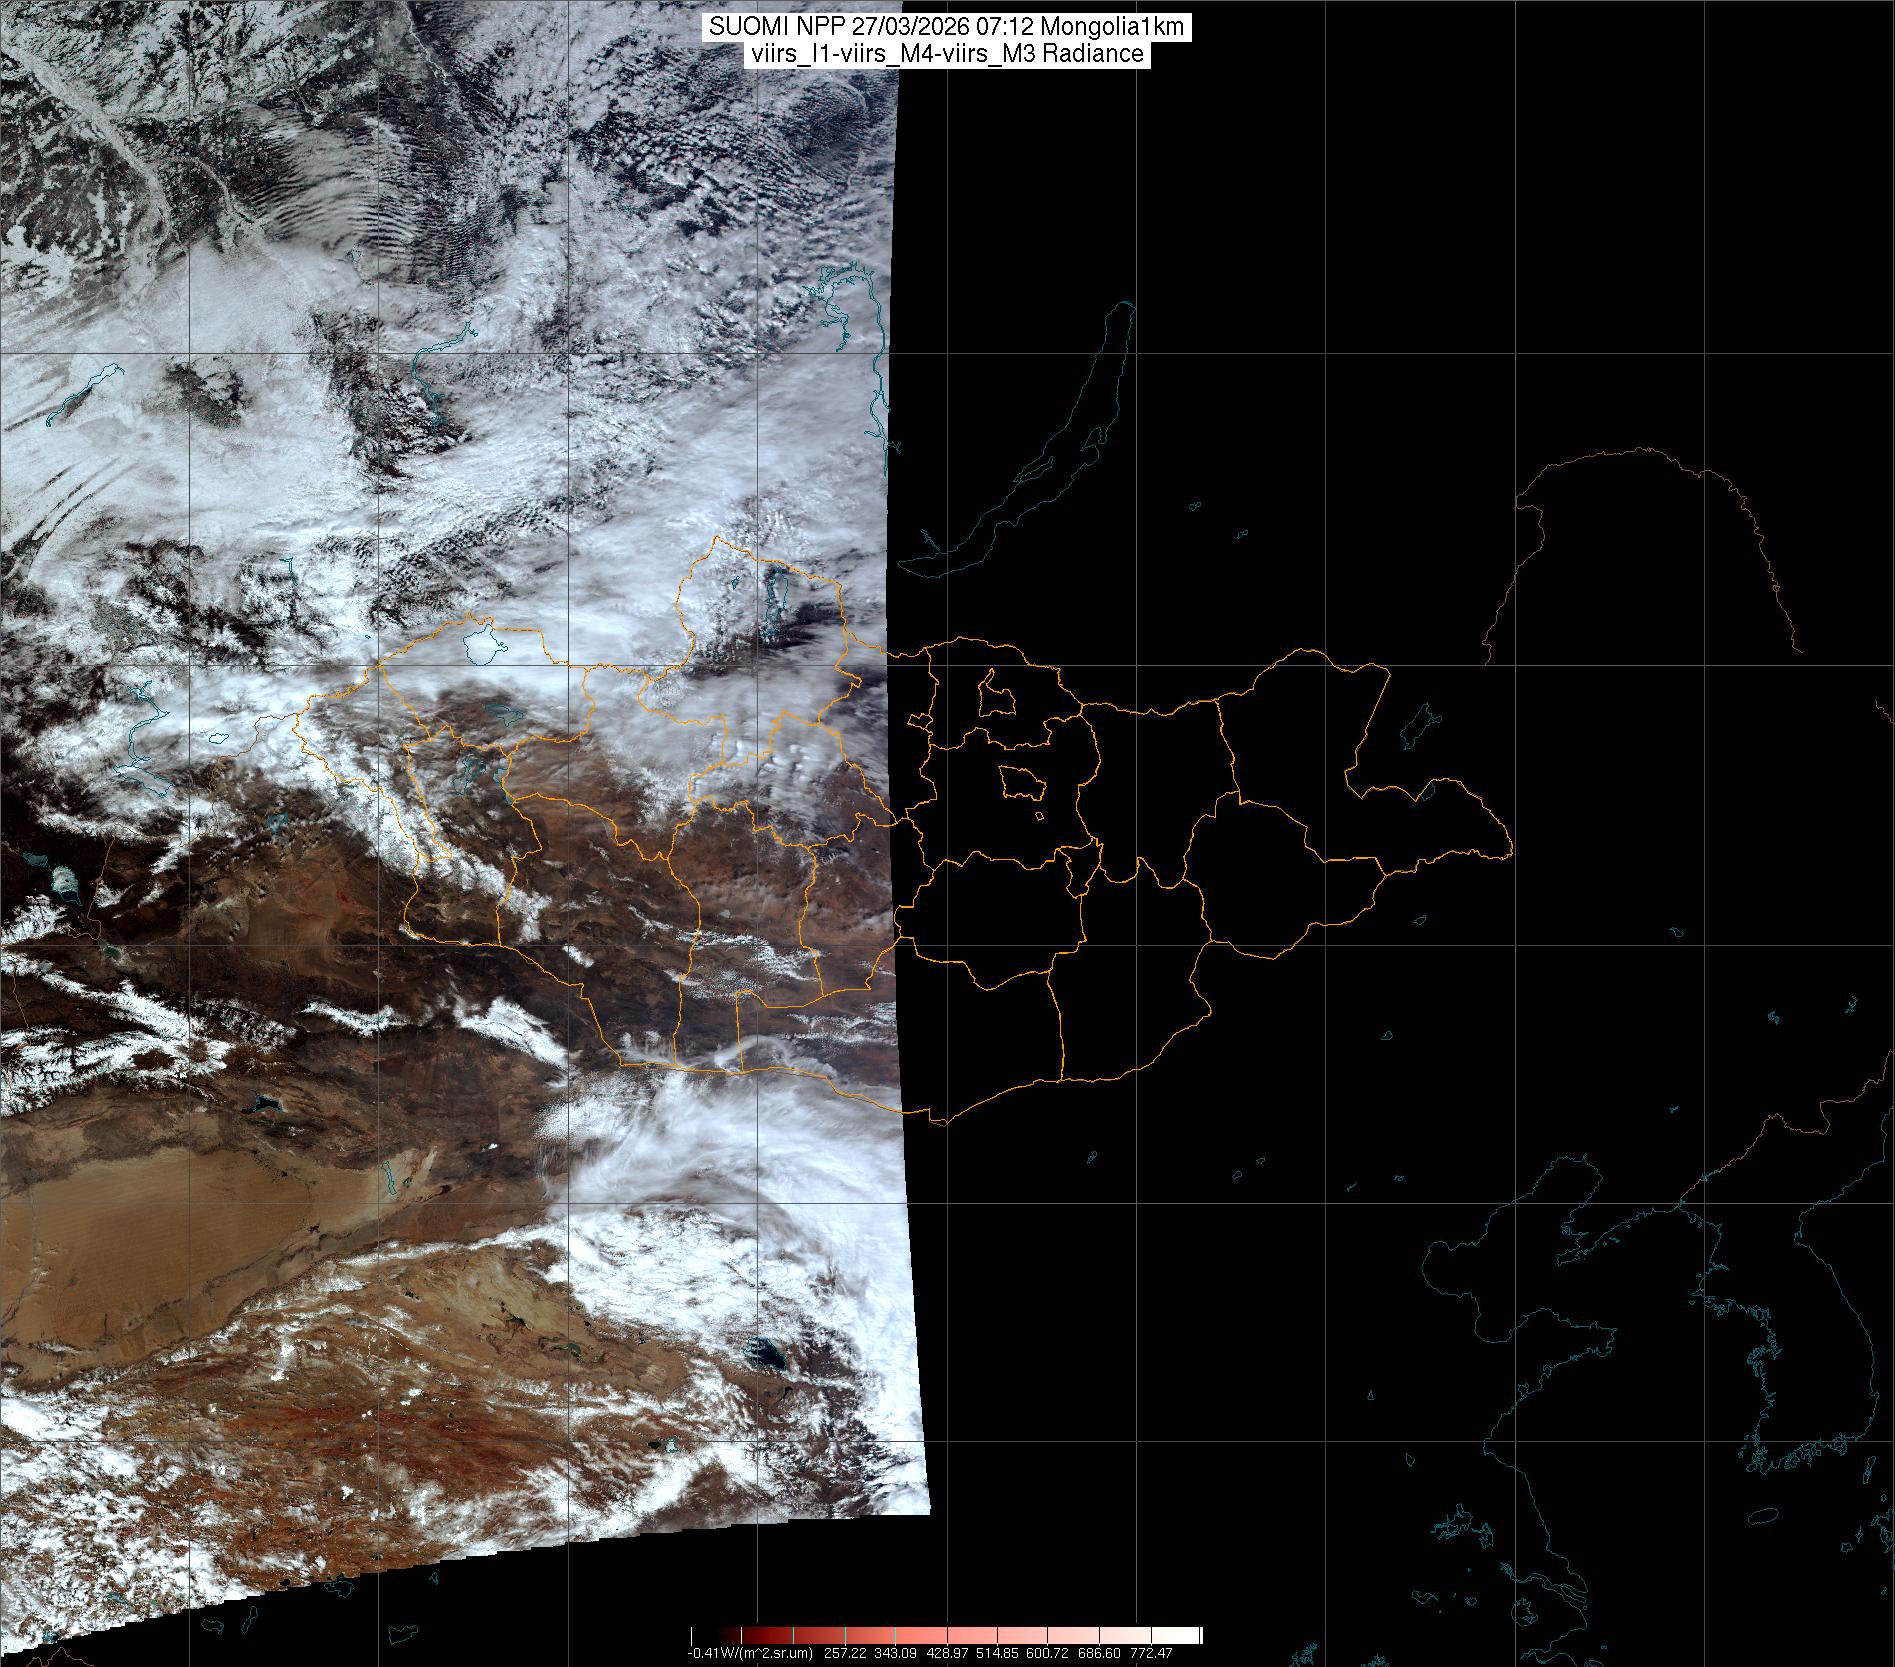Select the twin lake outline near eastern Mongolia border

click(x=1417, y=727)
